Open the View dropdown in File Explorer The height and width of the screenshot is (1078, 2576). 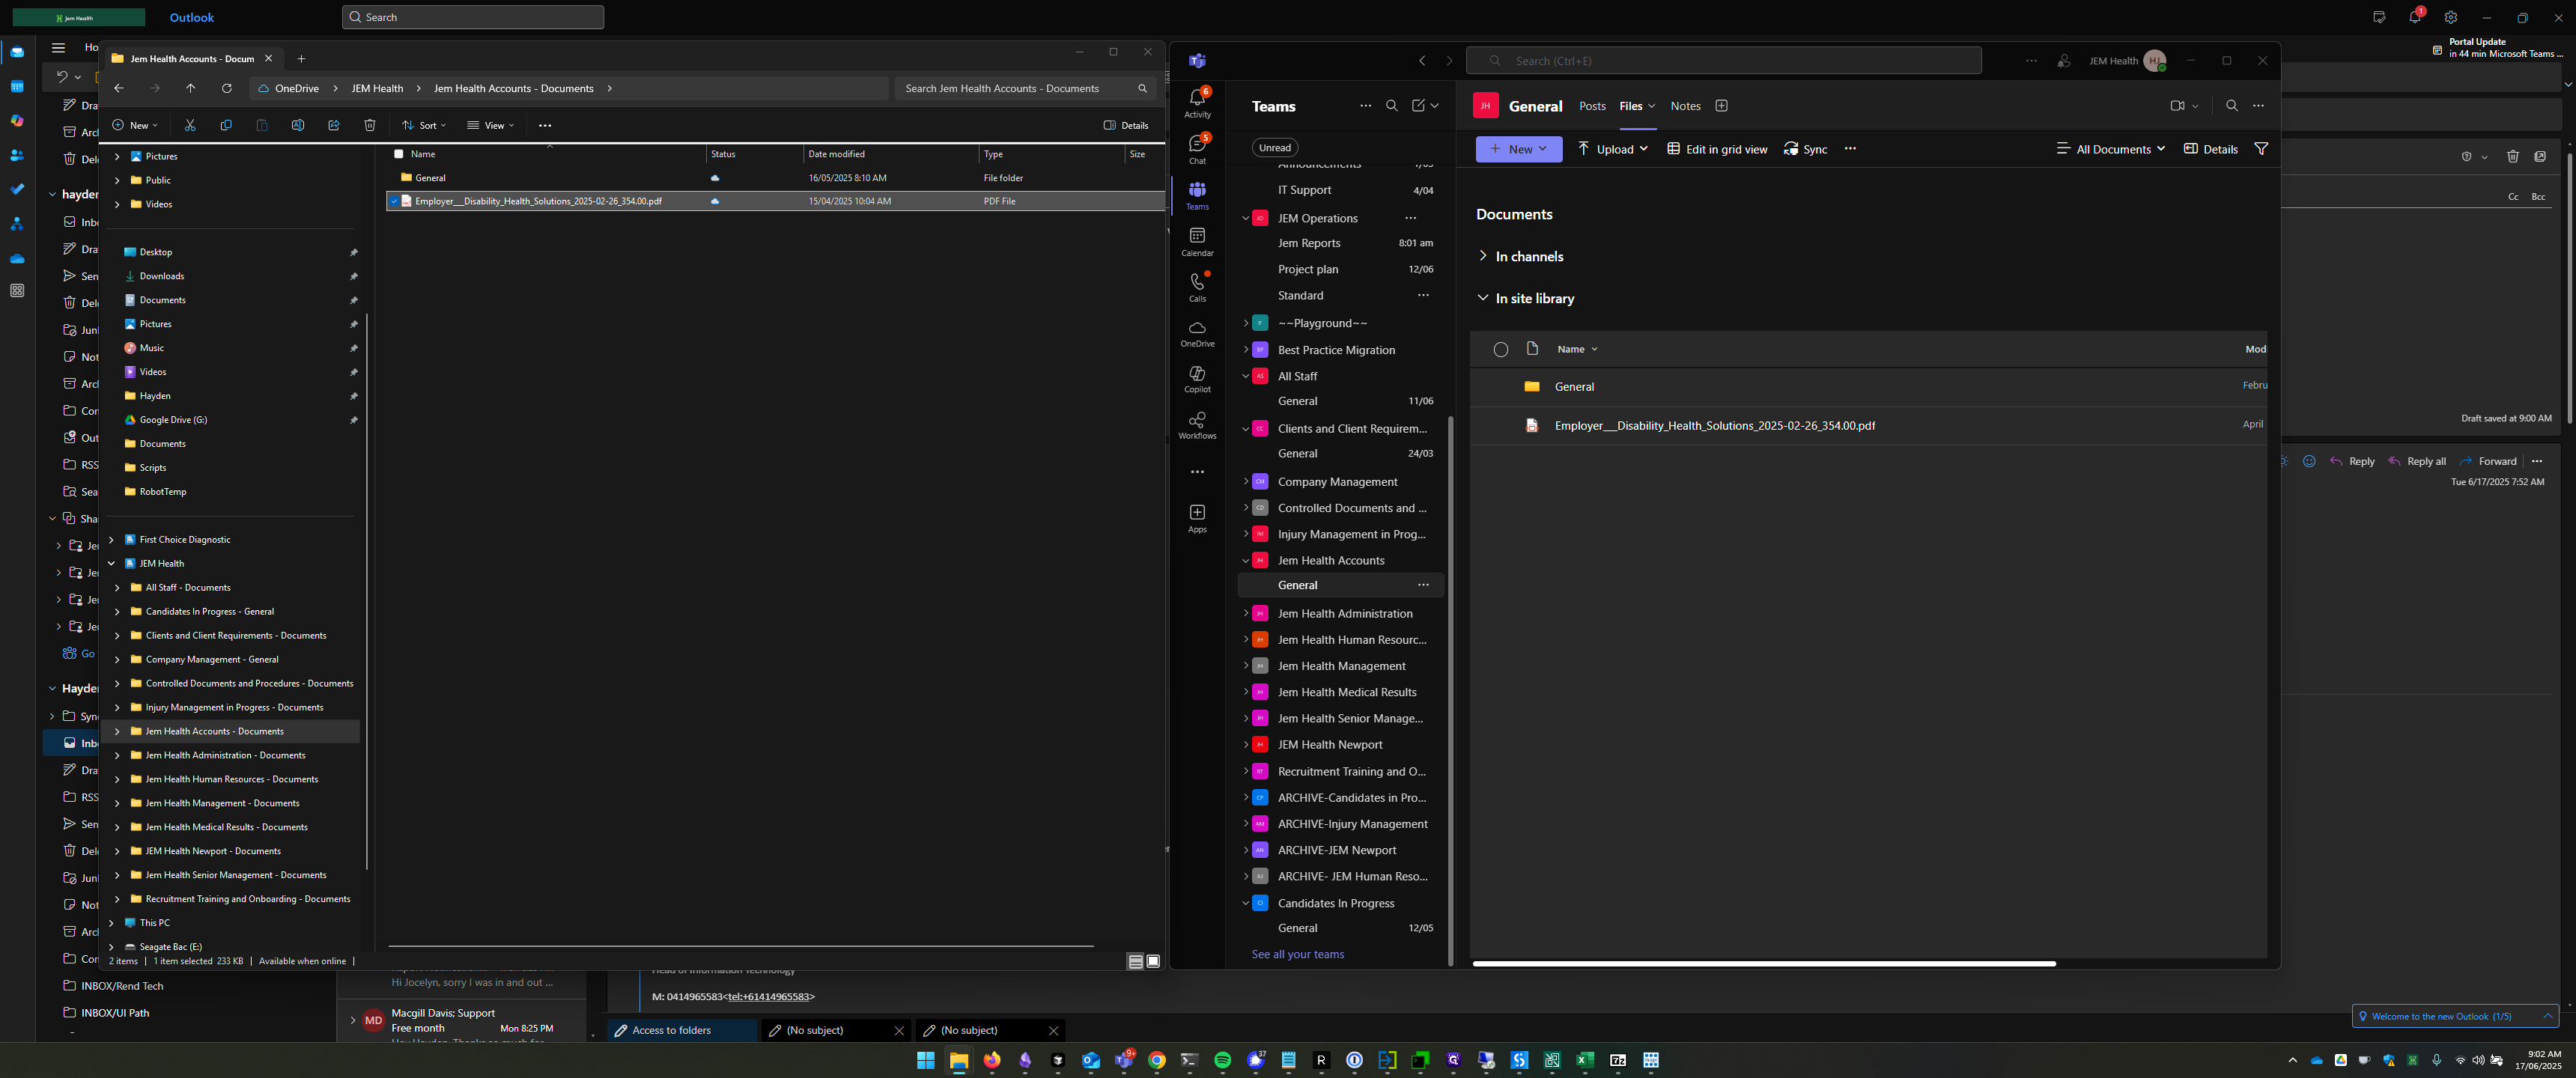point(490,125)
